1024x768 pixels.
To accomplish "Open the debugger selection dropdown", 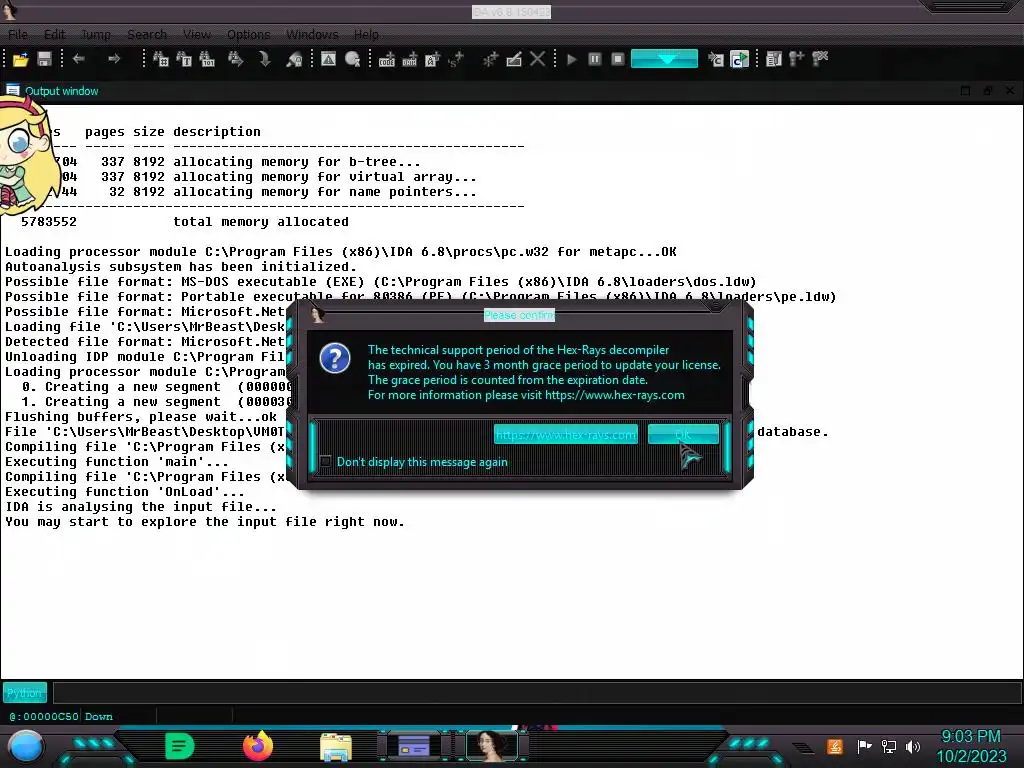I will pos(664,59).
